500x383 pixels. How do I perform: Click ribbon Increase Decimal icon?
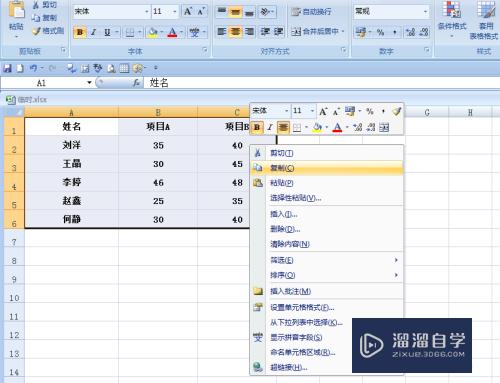tap(410, 32)
